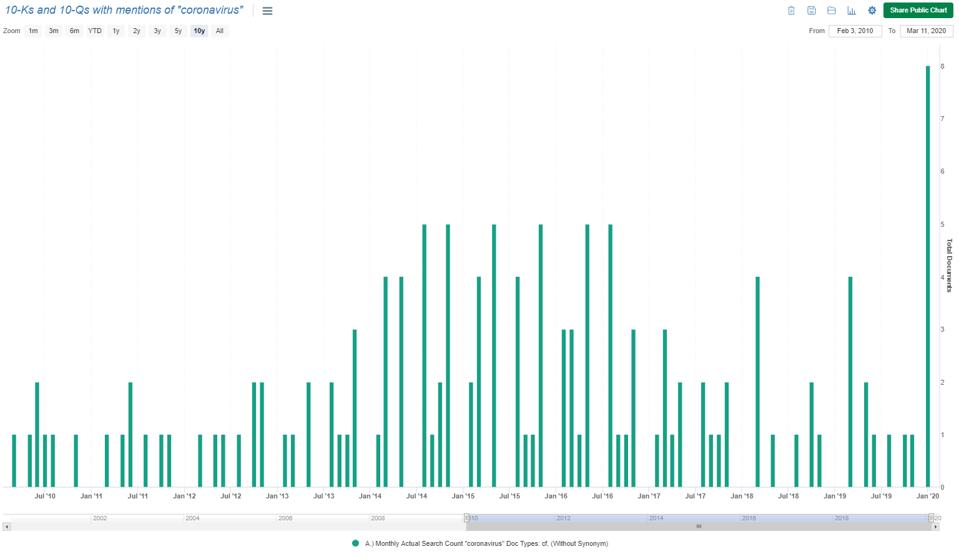Click the Share Public Chart button
Image resolution: width=959 pixels, height=559 pixels.
tap(917, 10)
